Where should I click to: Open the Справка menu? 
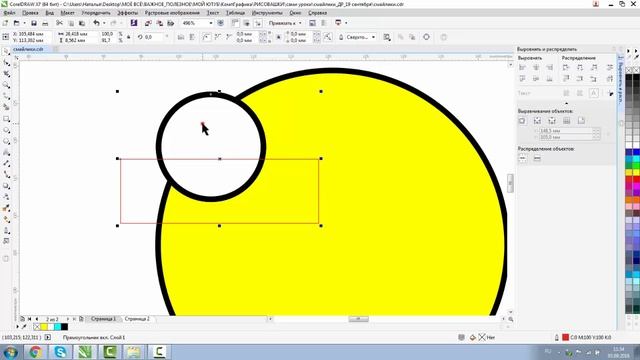tap(317, 13)
